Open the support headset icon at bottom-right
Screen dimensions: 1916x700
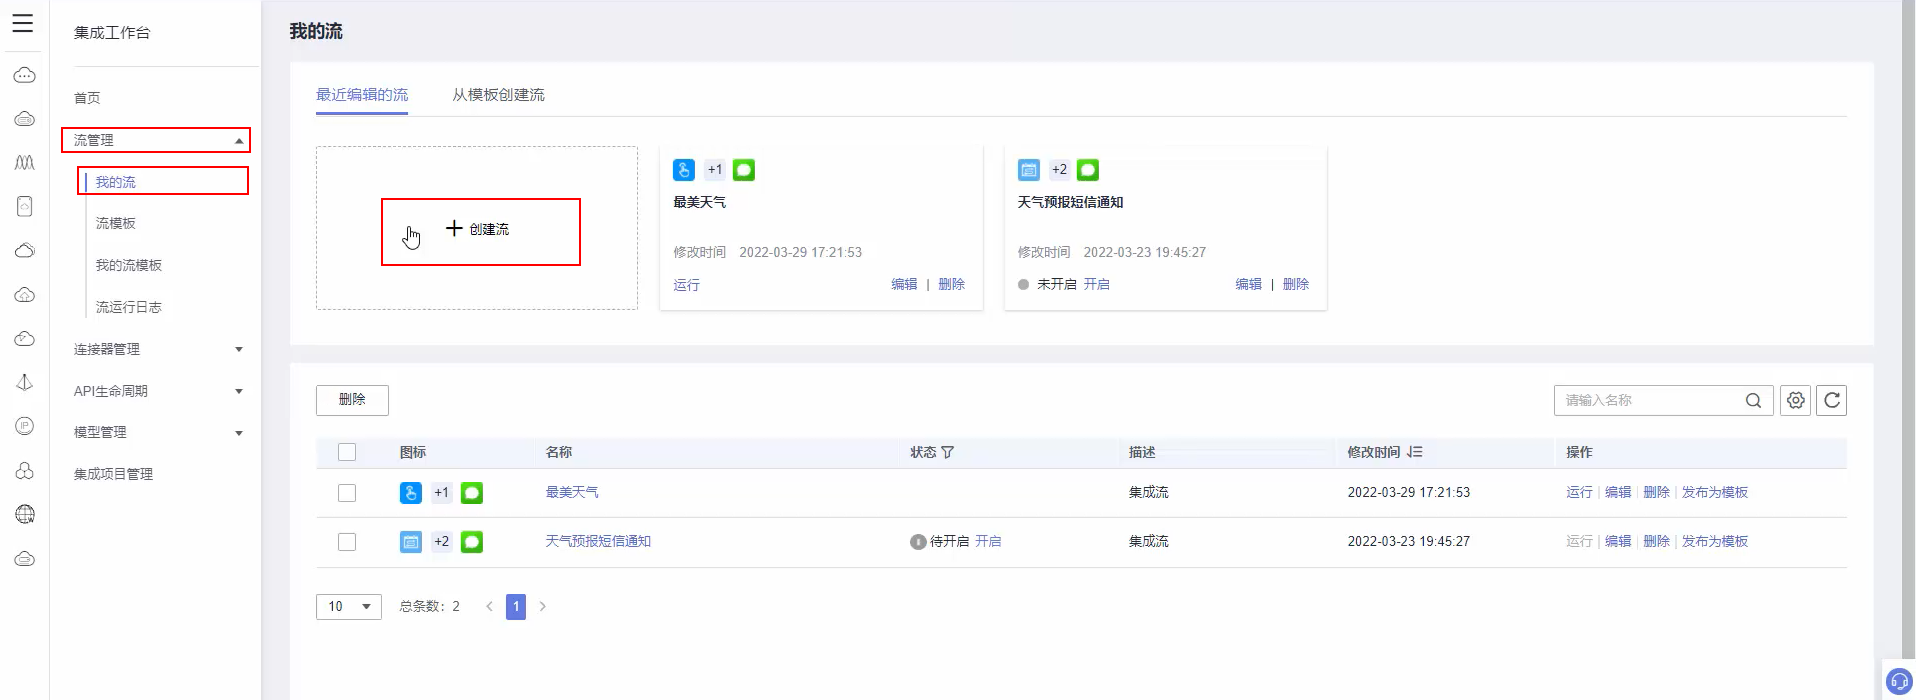pos(1898,682)
